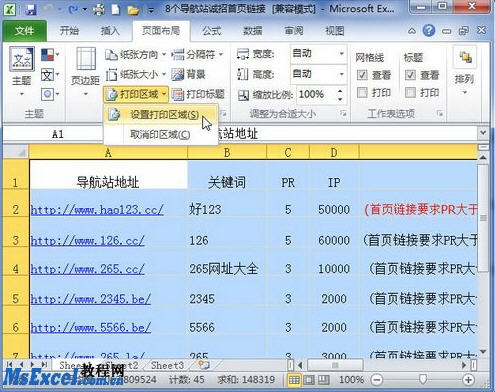Toggle 网格线 打印 gridlines print checkbox

362,92
